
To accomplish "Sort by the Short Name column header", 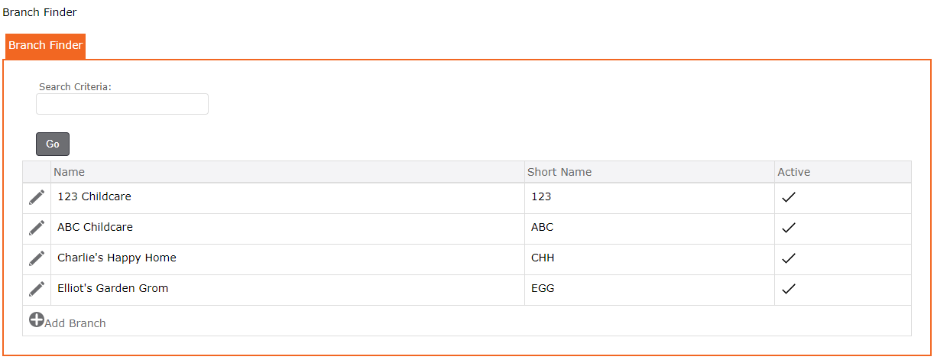I will 559,172.
